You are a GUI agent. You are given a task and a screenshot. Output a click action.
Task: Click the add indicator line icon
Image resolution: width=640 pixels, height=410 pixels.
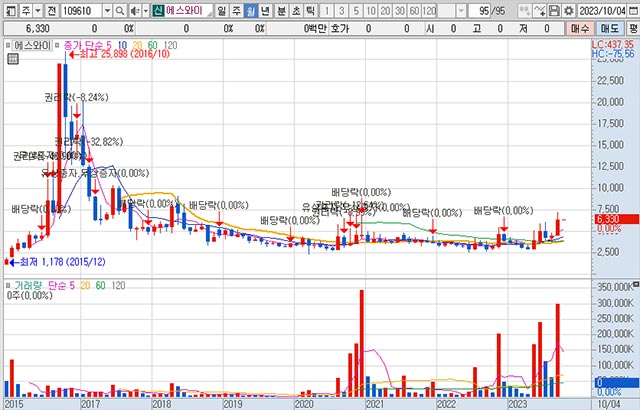tap(540, 11)
